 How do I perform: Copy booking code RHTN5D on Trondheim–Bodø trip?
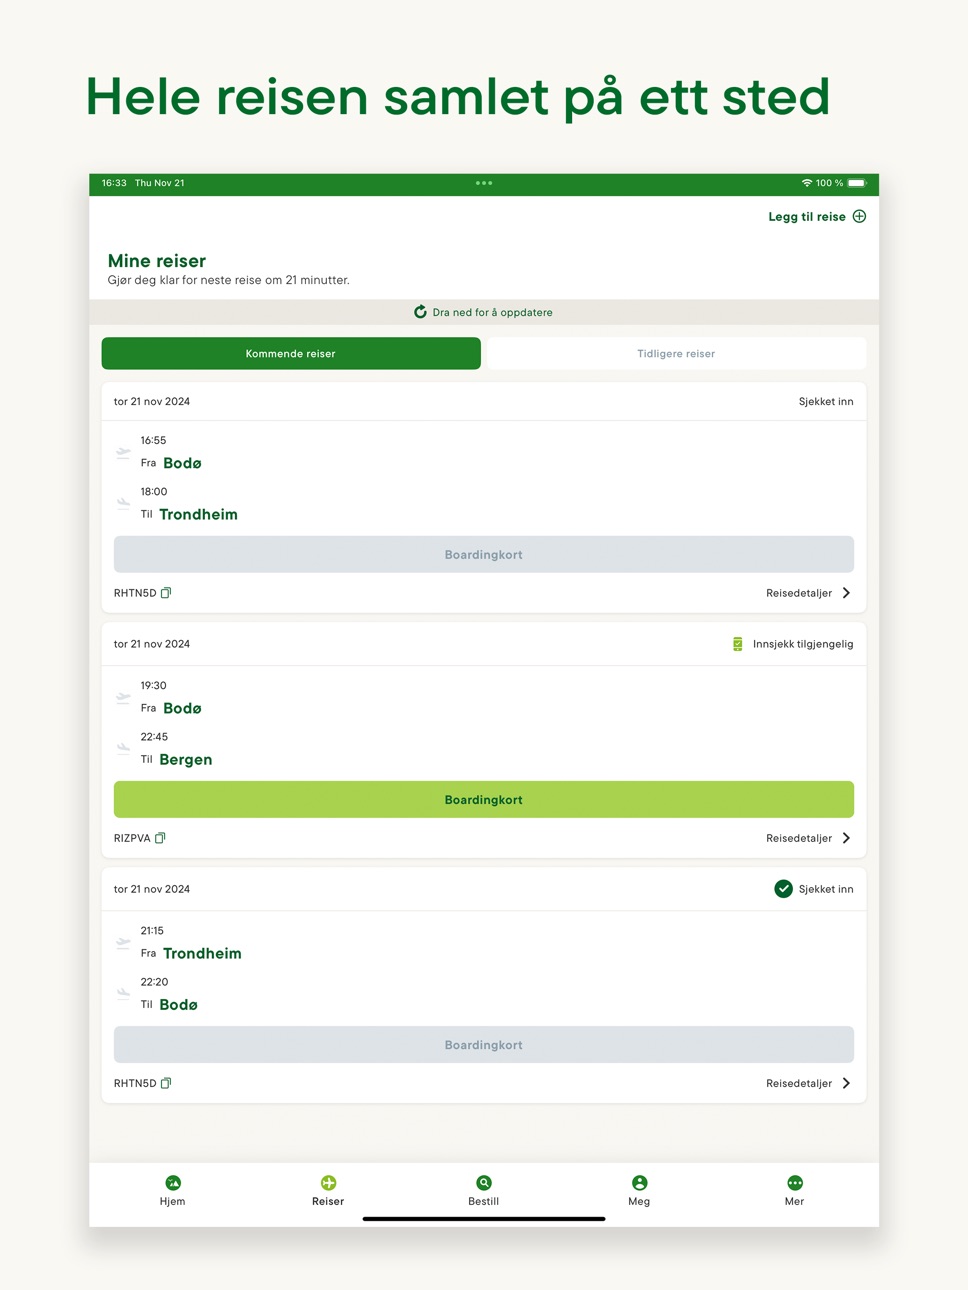tap(166, 1083)
